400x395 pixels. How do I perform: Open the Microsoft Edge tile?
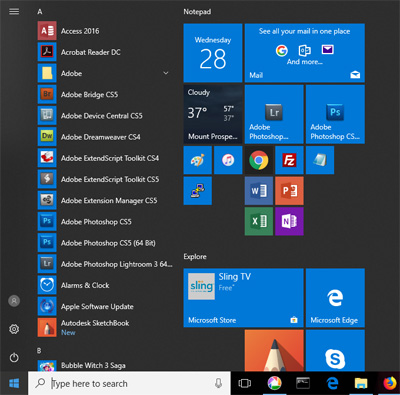click(x=335, y=298)
